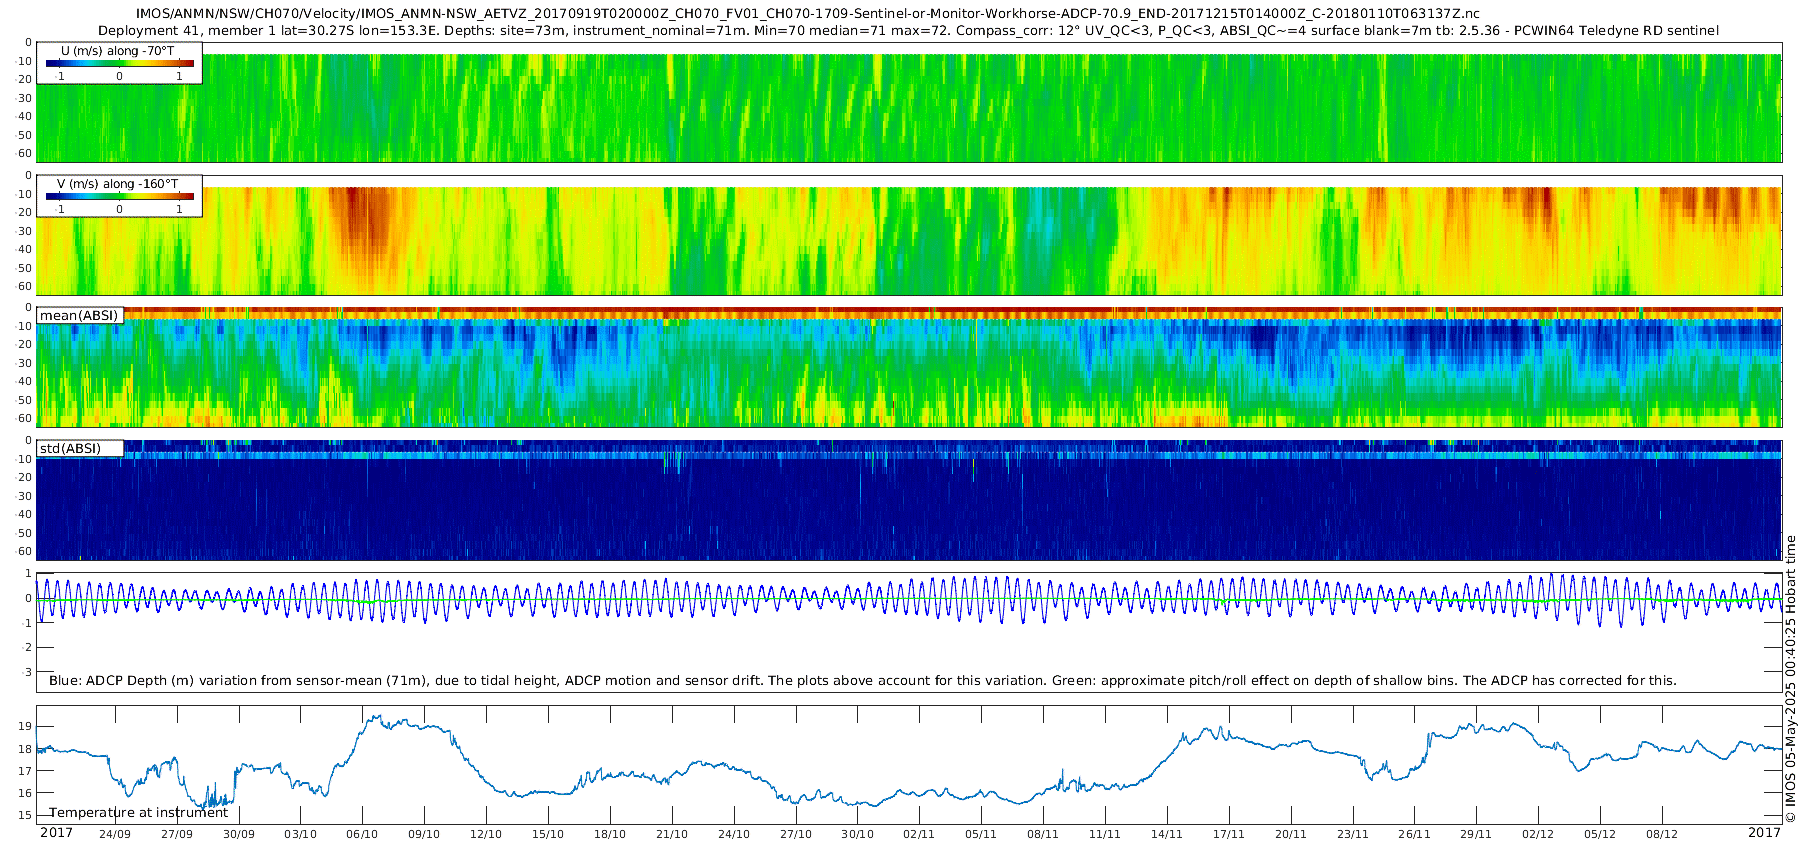
Task: Click the V velocity colorbar legend
Action: [119, 197]
